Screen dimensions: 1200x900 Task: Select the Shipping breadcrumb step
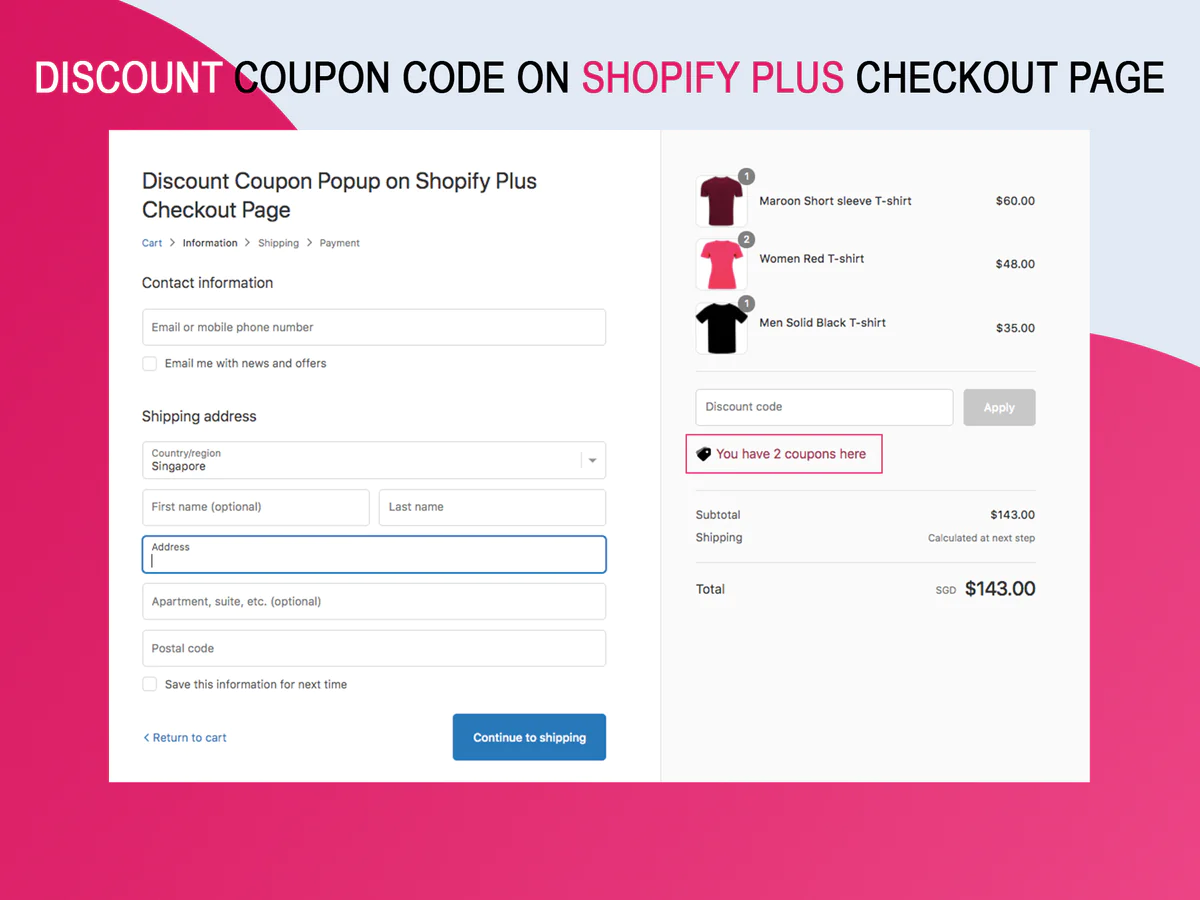pos(278,243)
